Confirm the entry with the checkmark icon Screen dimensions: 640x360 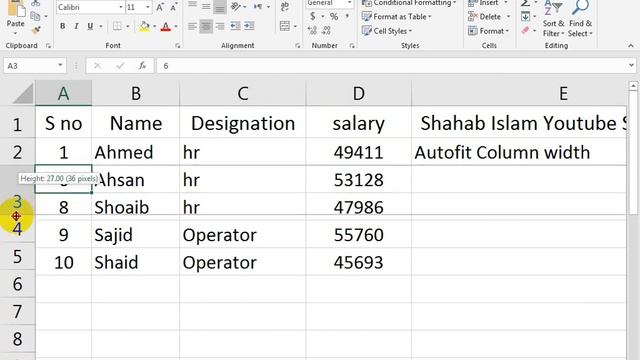(120, 66)
